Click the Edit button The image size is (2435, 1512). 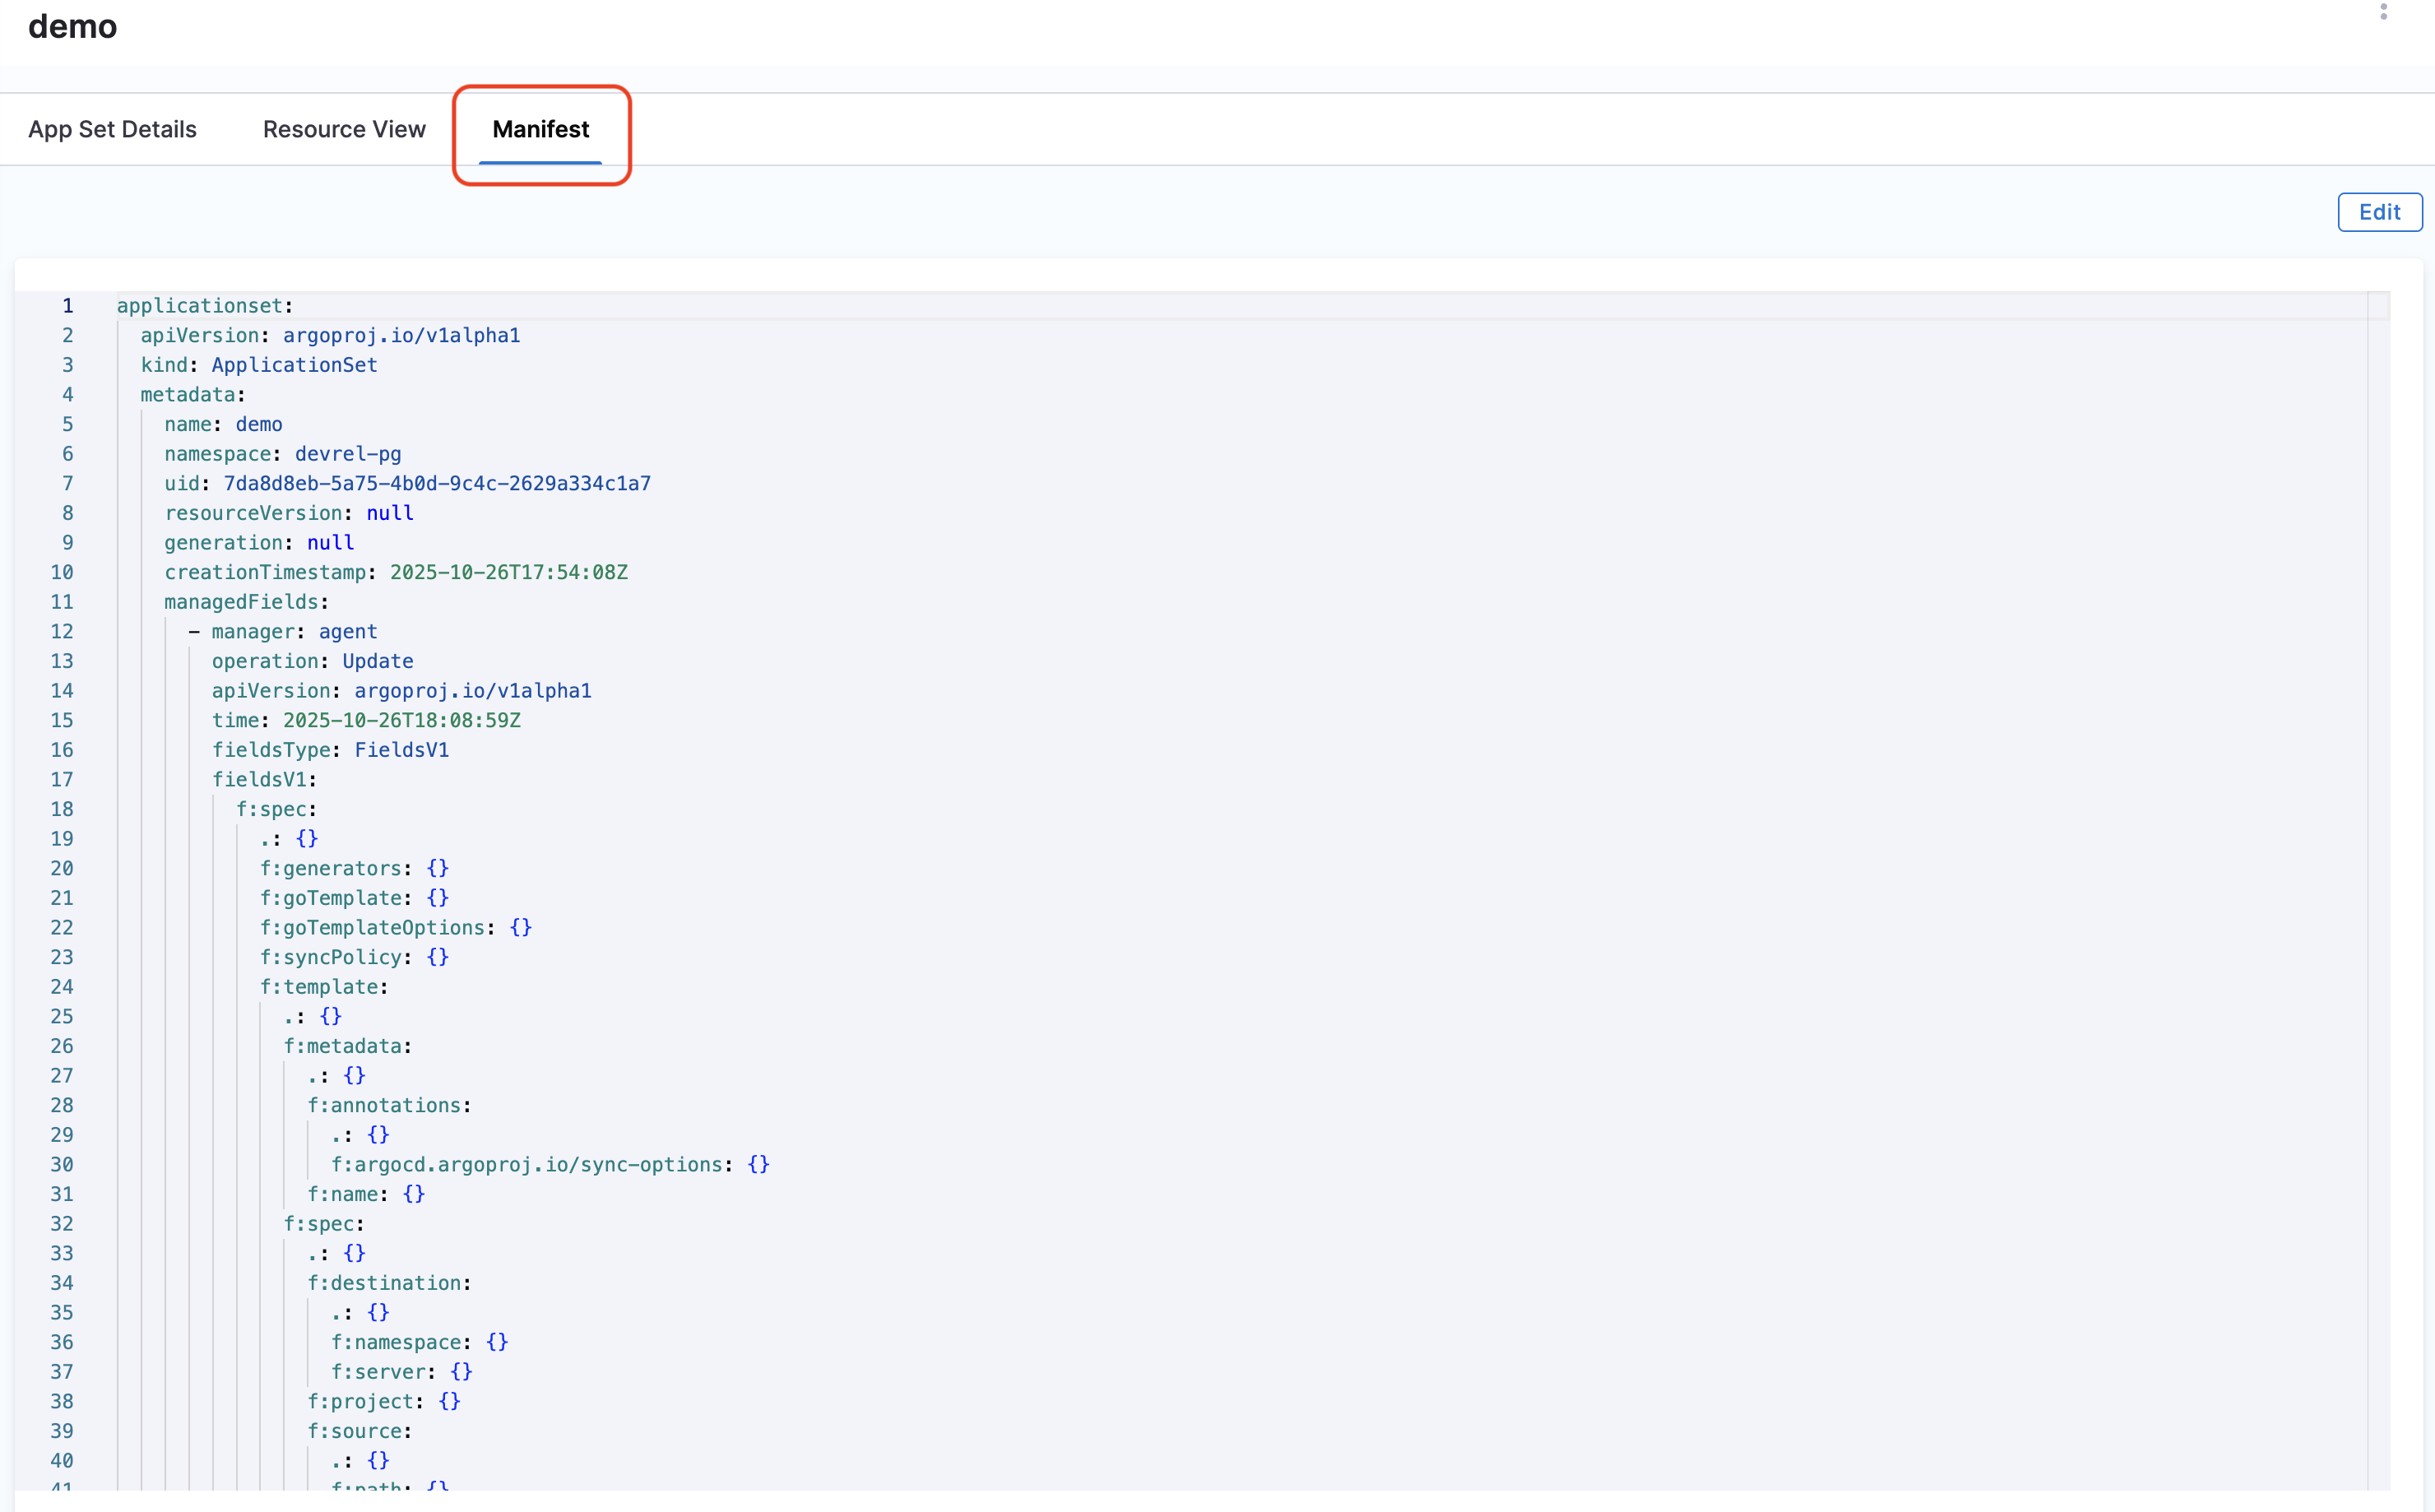[x=2379, y=212]
